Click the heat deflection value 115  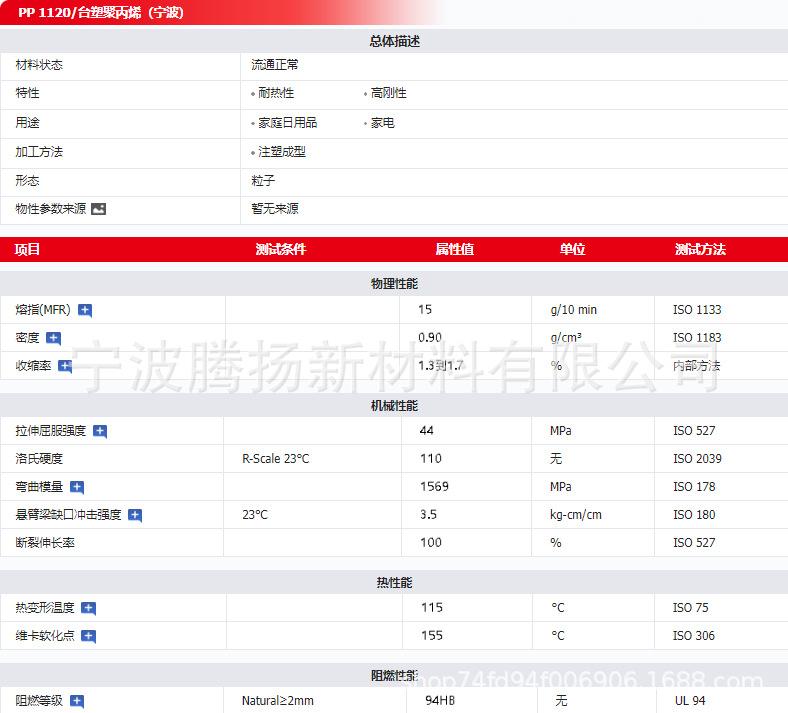click(432, 607)
